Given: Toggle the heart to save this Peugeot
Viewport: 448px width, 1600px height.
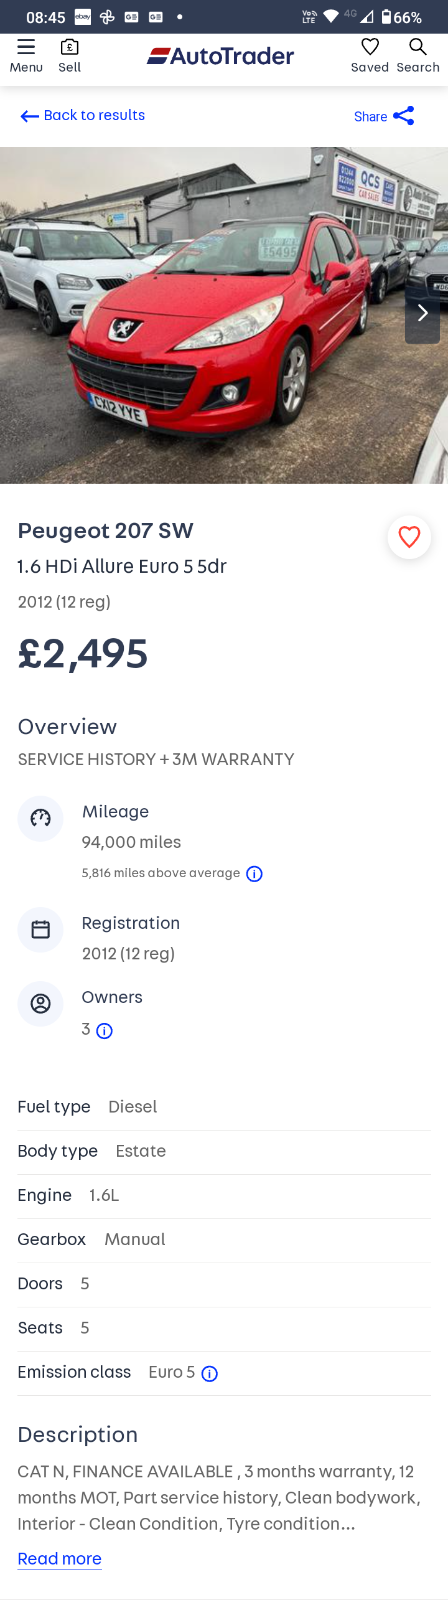Looking at the screenshot, I should [409, 537].
